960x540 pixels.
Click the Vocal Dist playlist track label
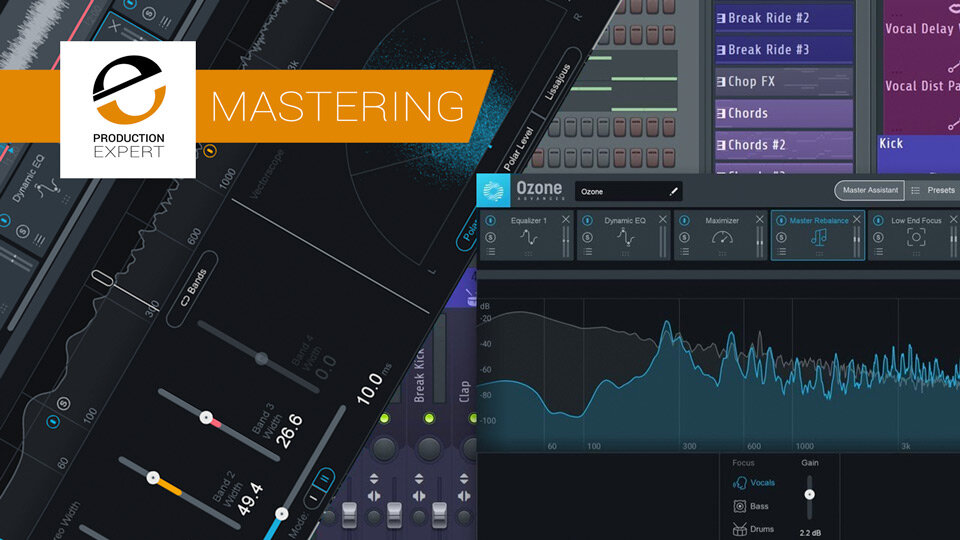921,86
